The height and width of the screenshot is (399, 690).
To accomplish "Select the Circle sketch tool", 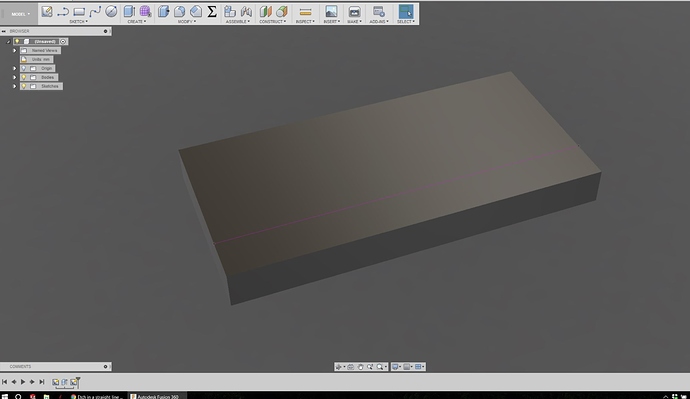I will (x=111, y=11).
